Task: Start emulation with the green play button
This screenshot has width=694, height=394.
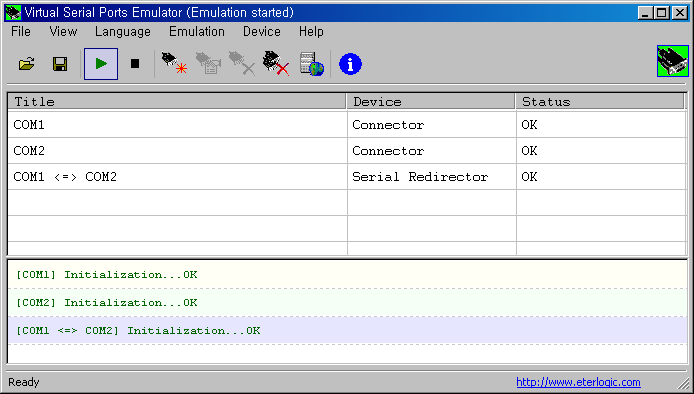Action: click(101, 64)
